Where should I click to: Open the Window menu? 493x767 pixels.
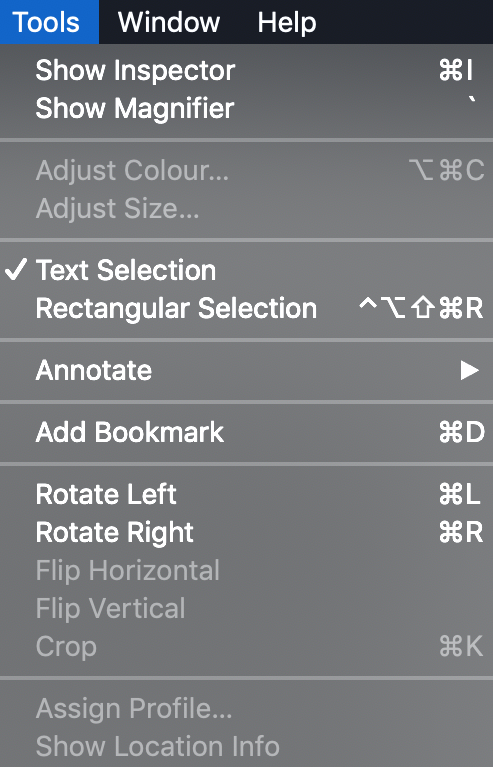pos(169,22)
